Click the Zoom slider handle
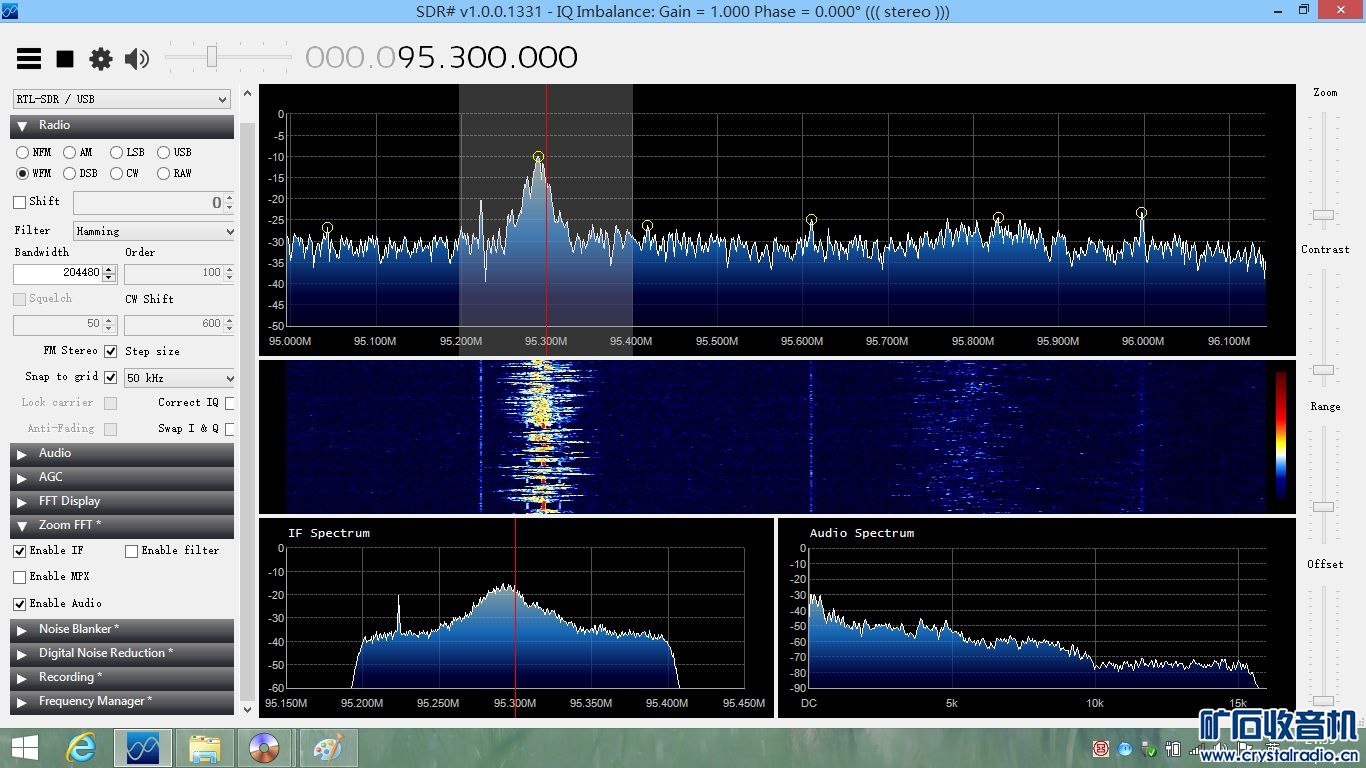1366x768 pixels. (x=1323, y=215)
